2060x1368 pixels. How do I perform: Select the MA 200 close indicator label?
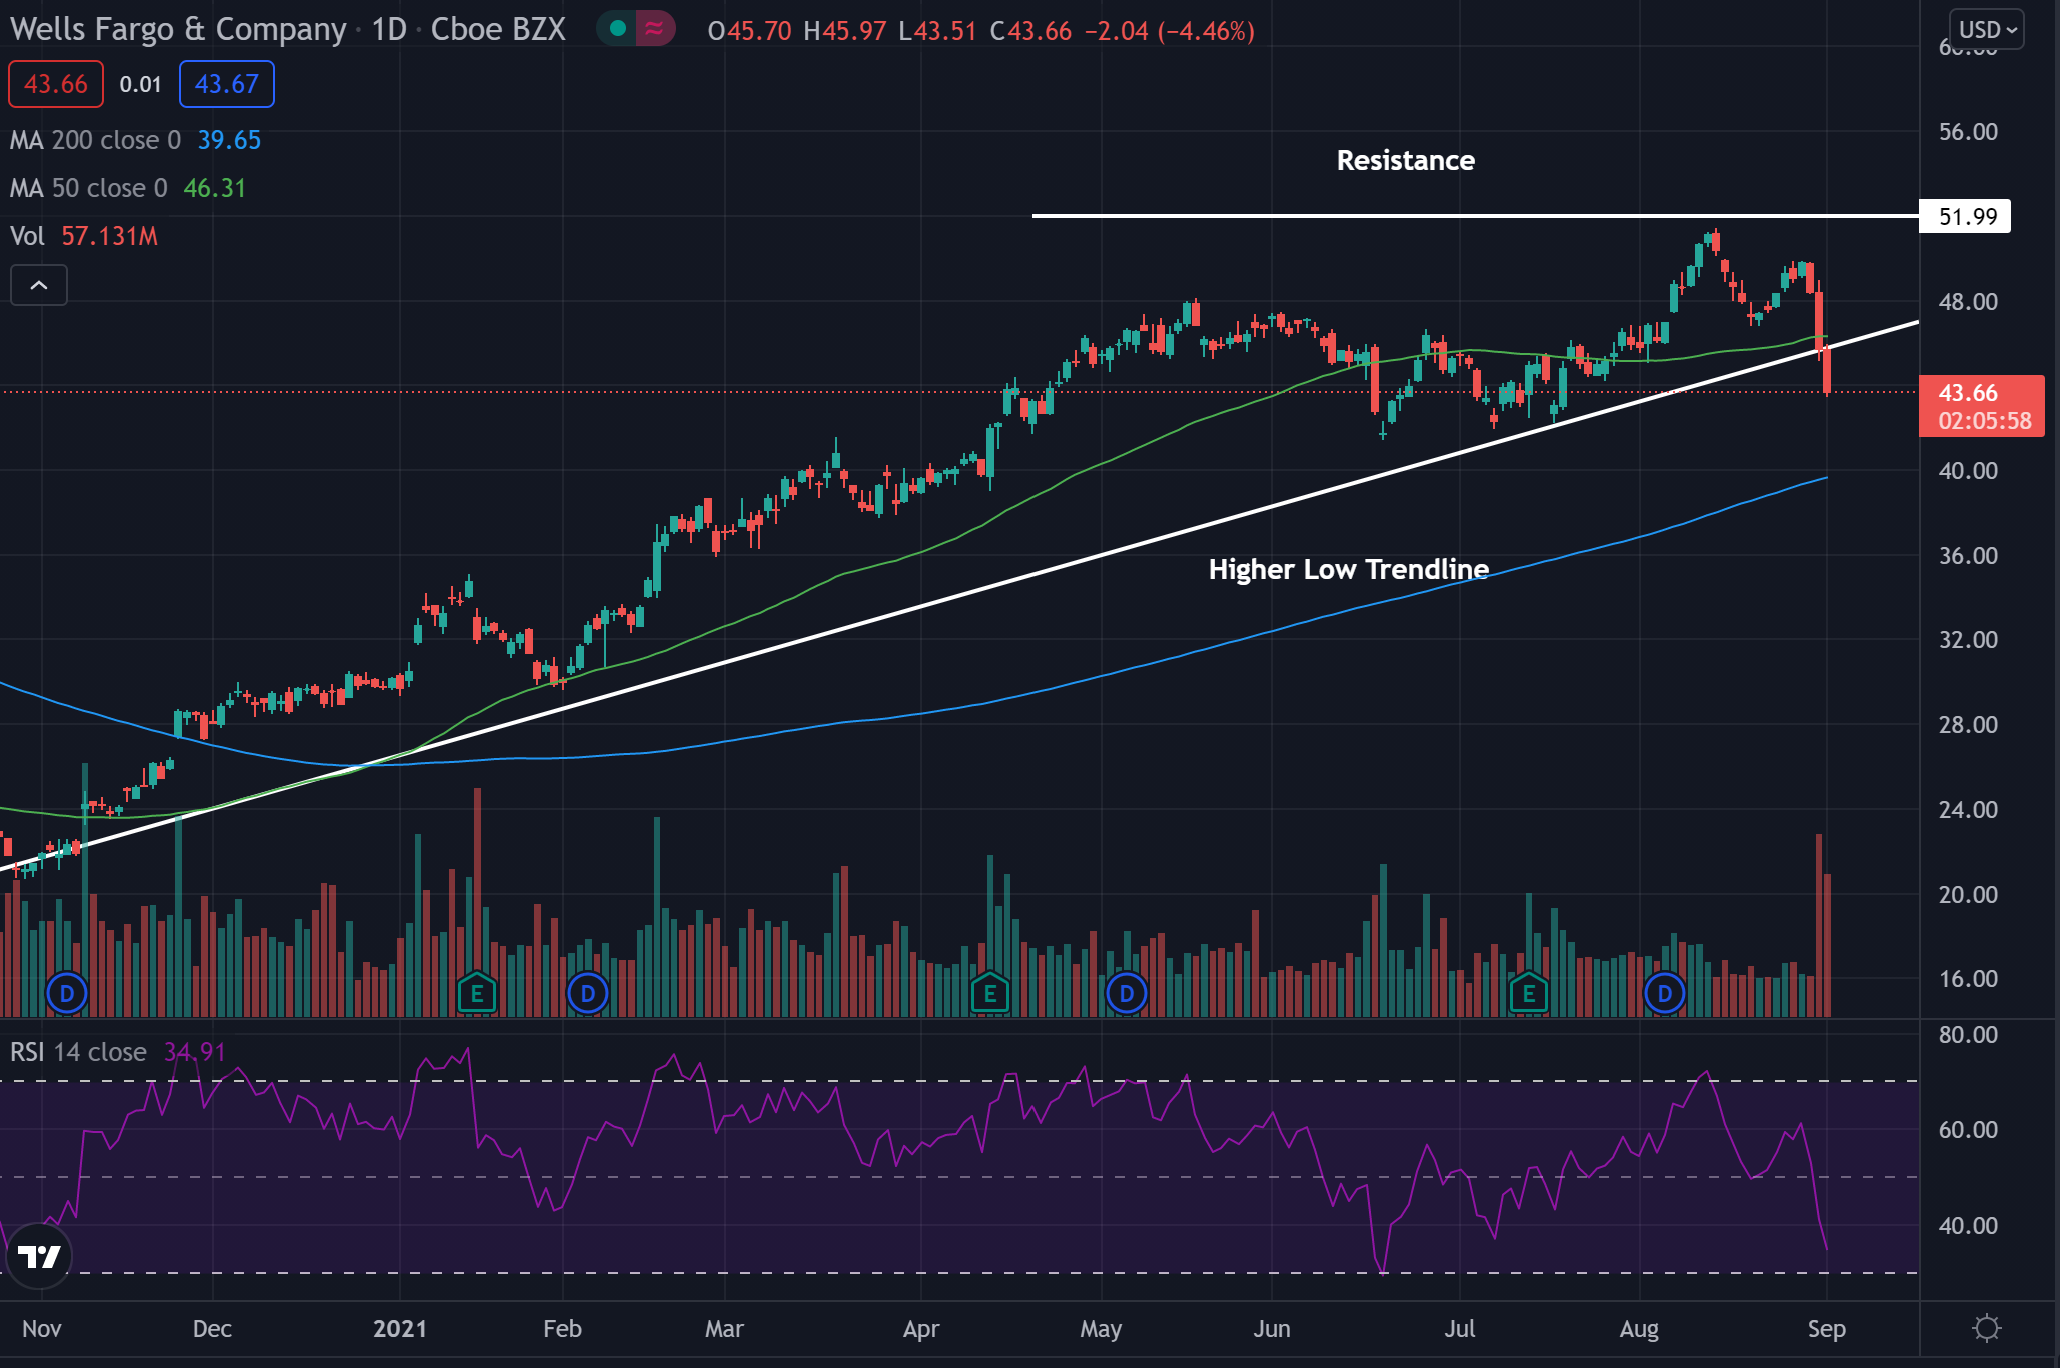pyautogui.click(x=95, y=140)
